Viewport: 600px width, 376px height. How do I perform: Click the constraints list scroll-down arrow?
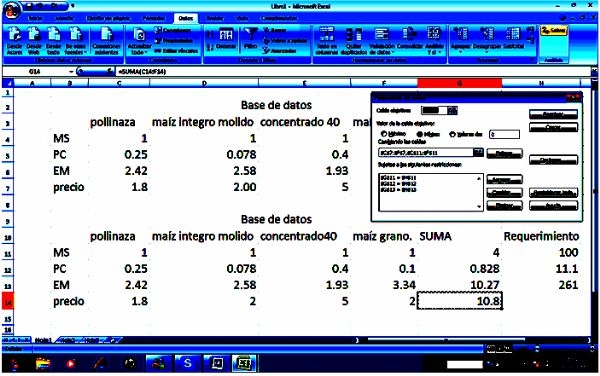pos(479,207)
